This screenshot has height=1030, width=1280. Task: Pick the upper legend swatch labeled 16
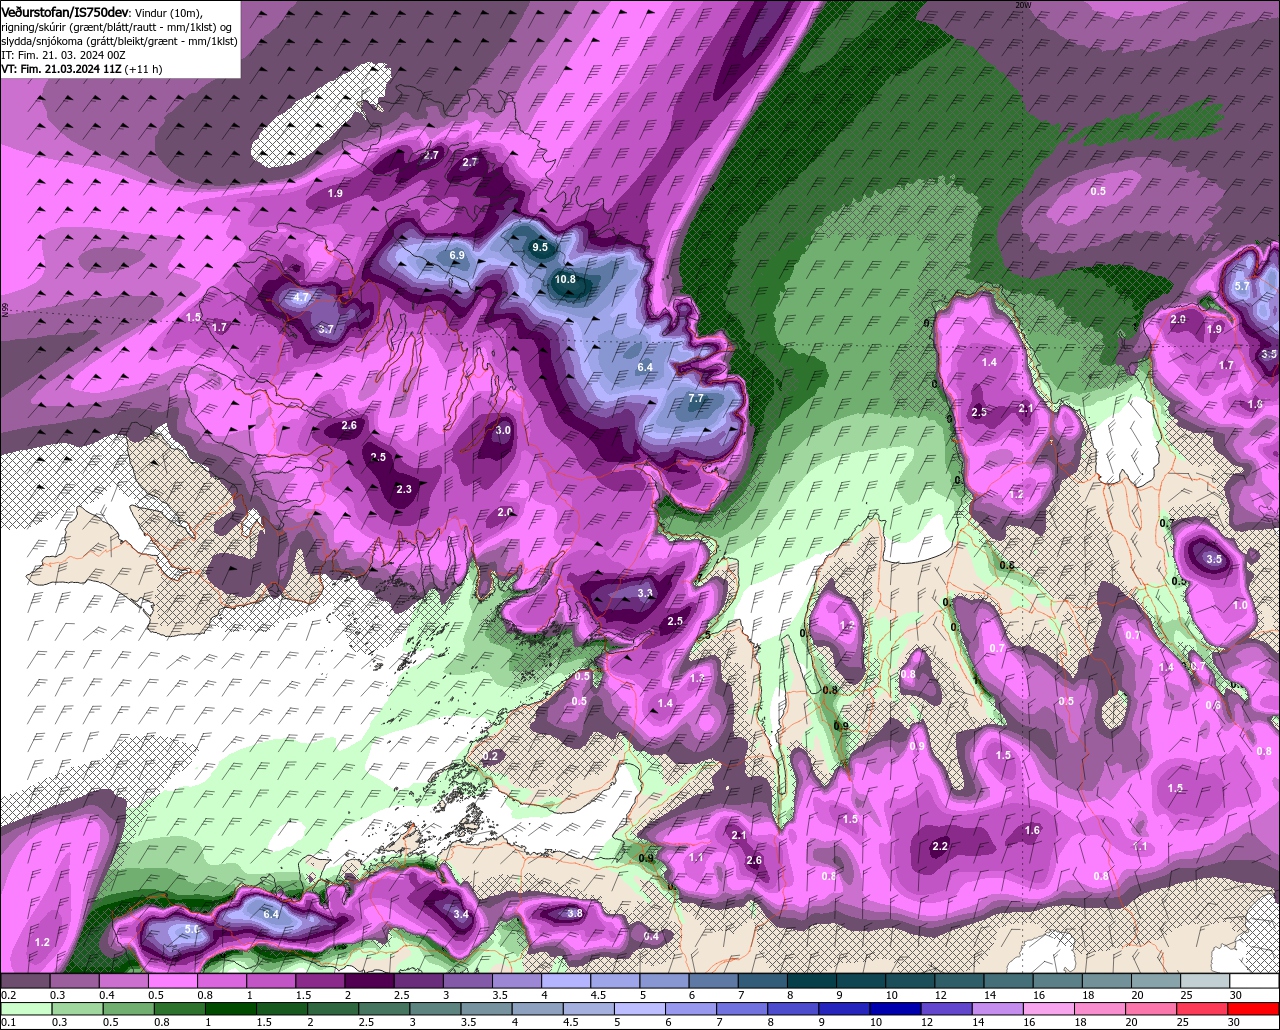pyautogui.click(x=1058, y=981)
